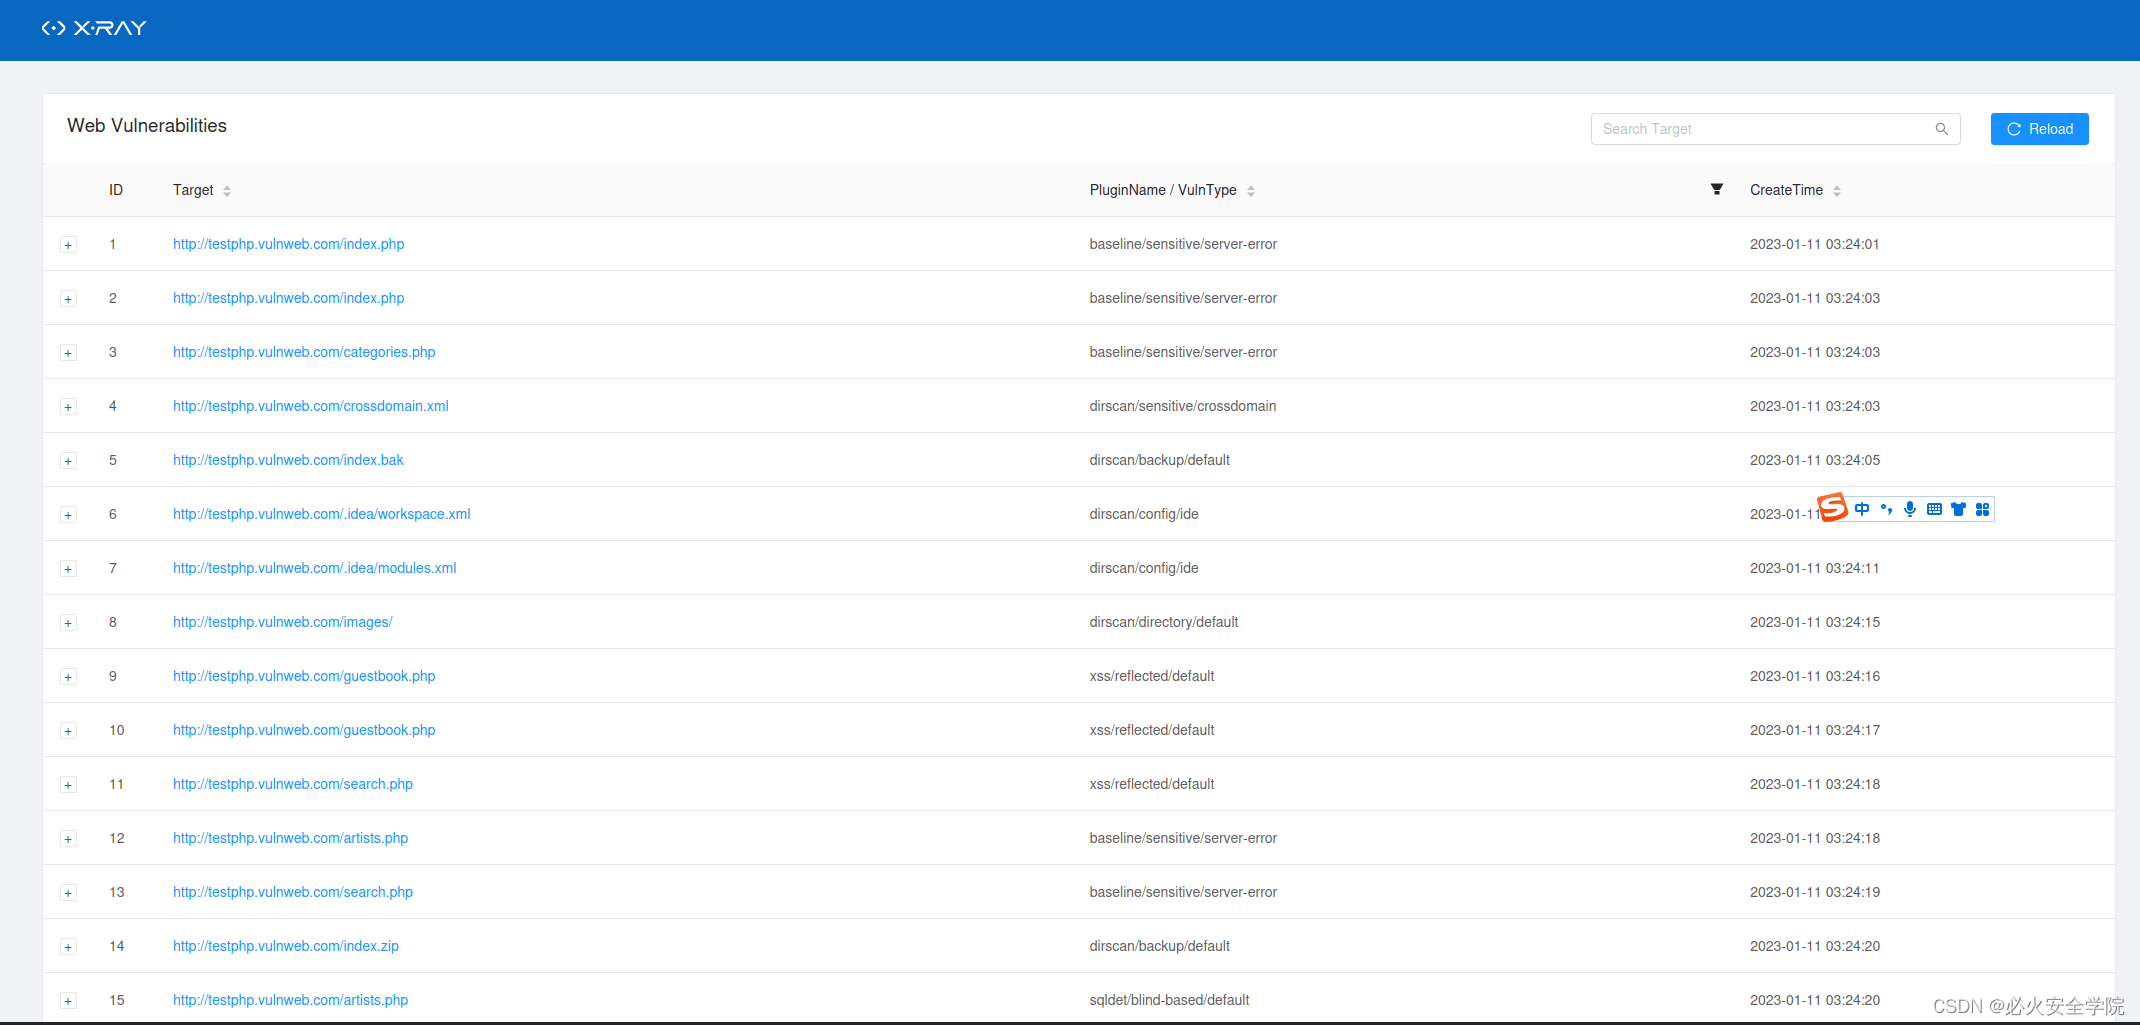Expand row 8 images details
Image resolution: width=2140 pixels, height=1025 pixels.
tap(68, 623)
